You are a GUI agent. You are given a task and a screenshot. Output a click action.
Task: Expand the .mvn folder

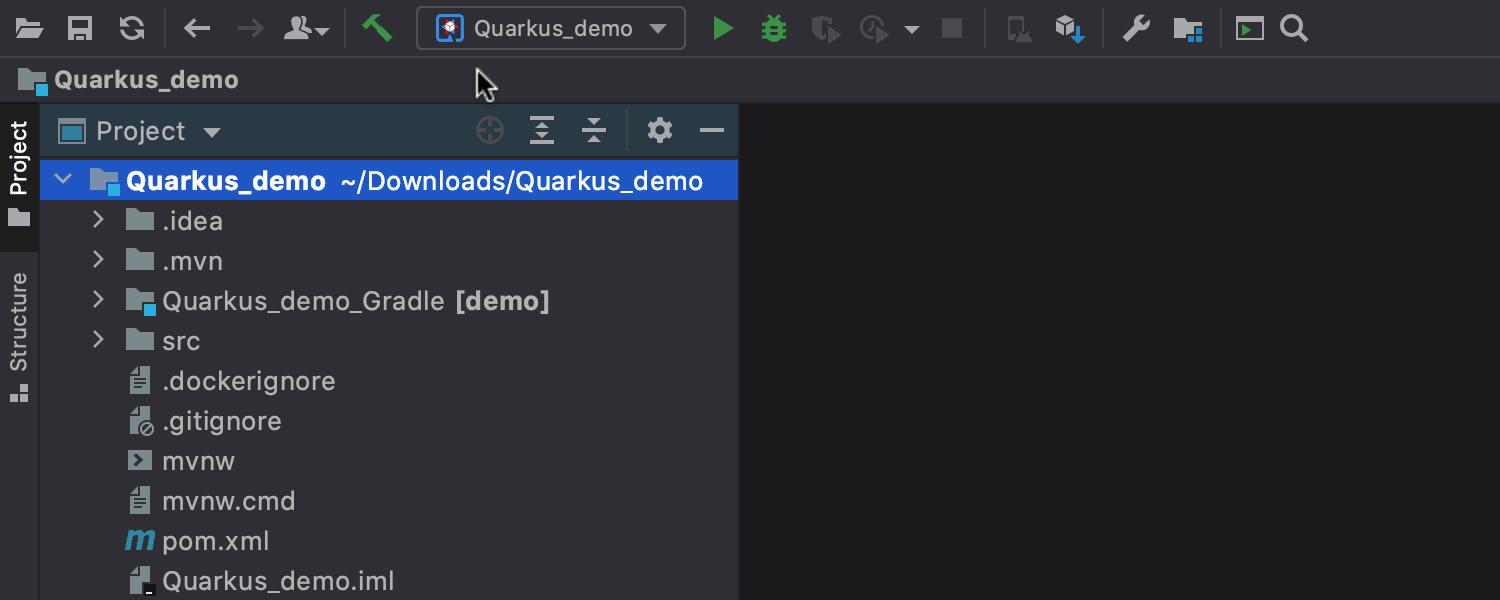98,260
